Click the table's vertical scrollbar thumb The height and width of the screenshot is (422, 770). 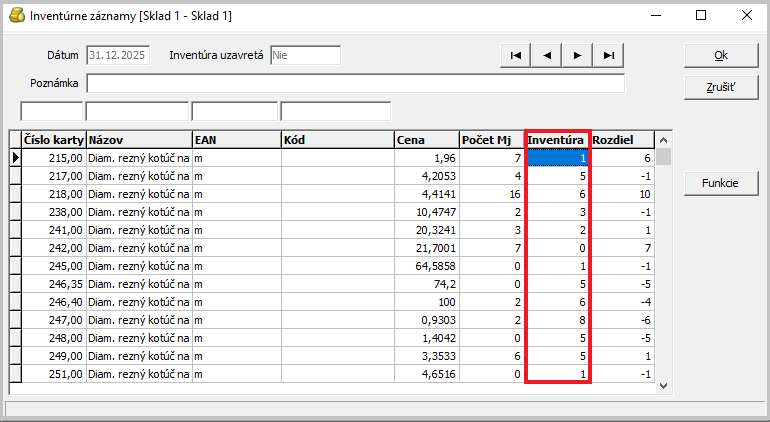663,157
